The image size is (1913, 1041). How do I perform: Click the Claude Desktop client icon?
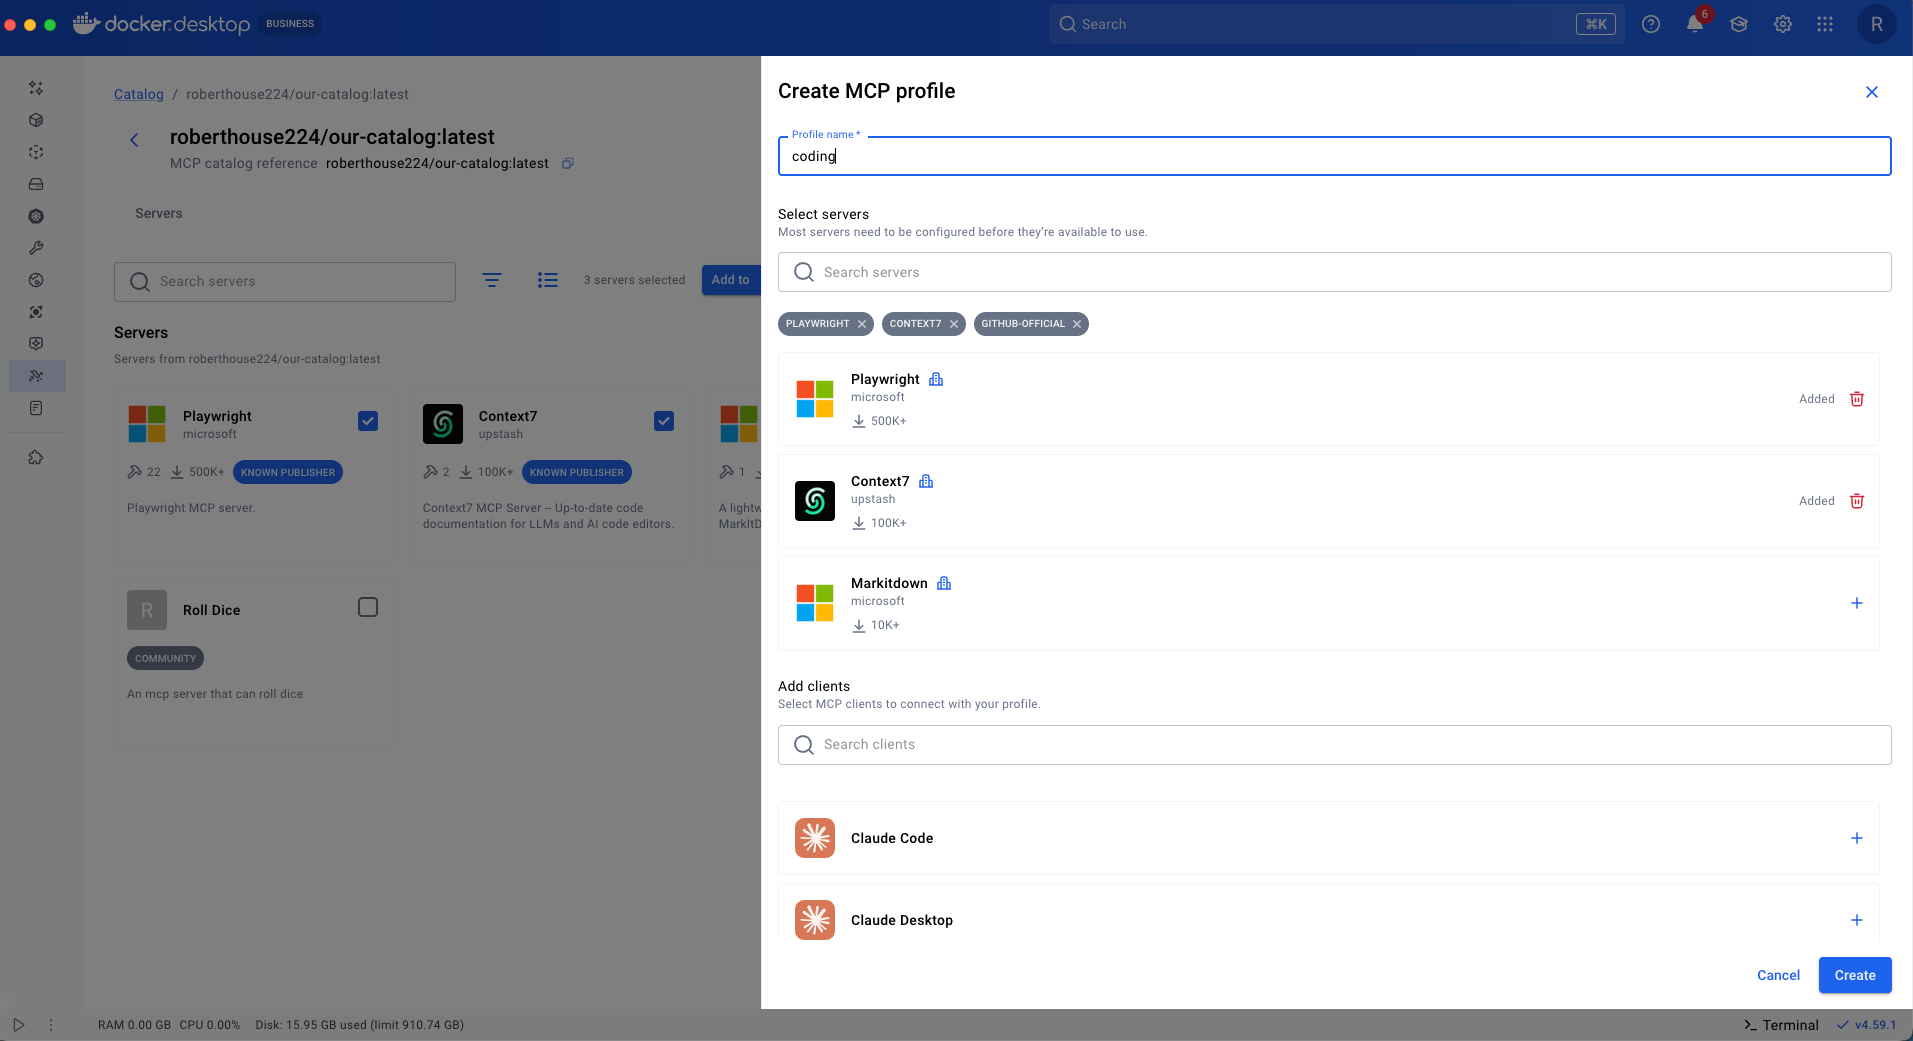point(815,920)
